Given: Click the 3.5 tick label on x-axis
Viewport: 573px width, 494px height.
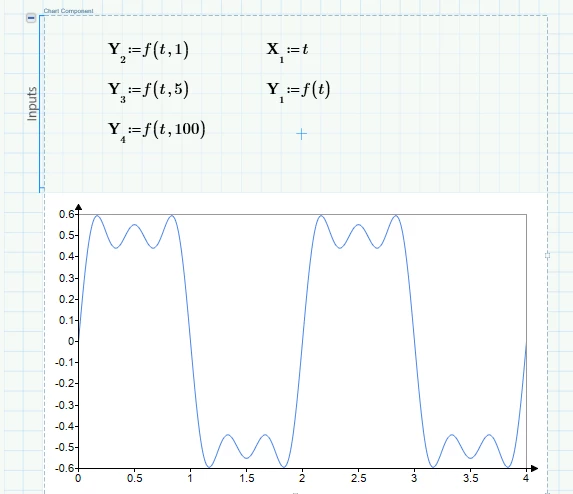Looking at the screenshot, I should point(470,478).
